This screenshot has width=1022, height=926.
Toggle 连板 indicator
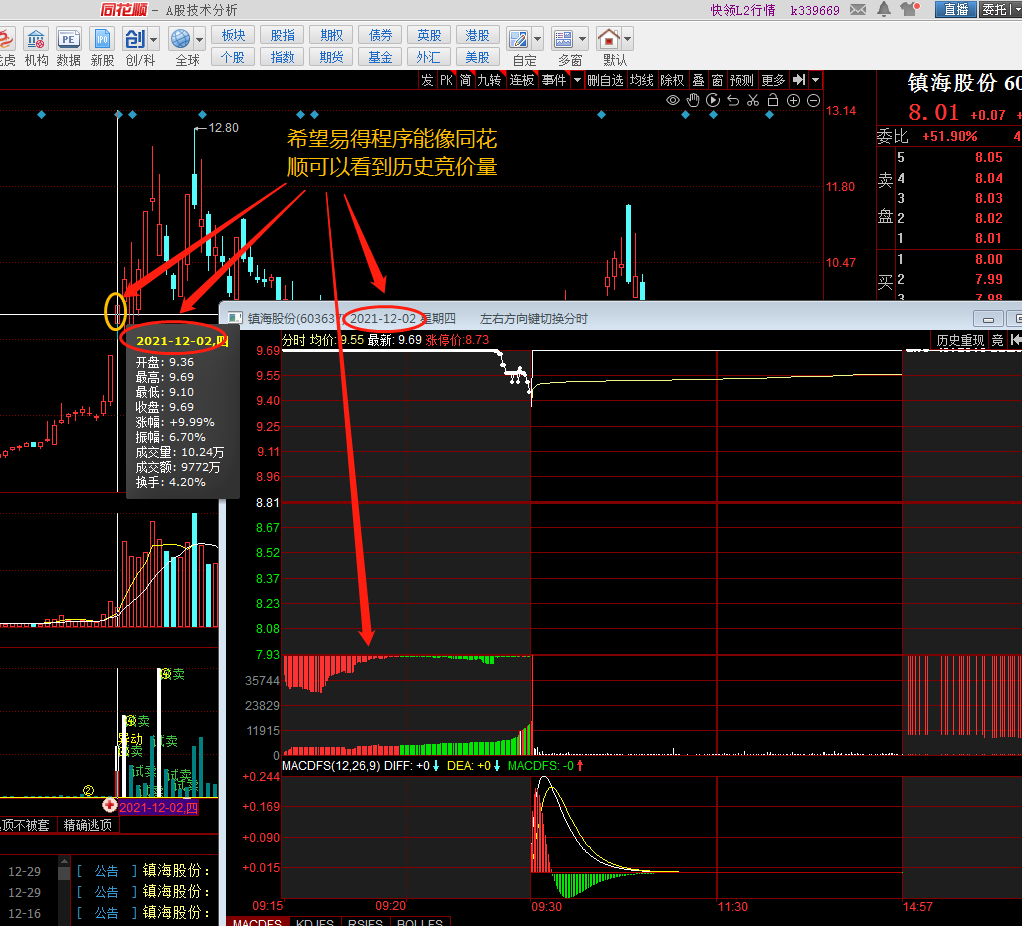pyautogui.click(x=522, y=80)
